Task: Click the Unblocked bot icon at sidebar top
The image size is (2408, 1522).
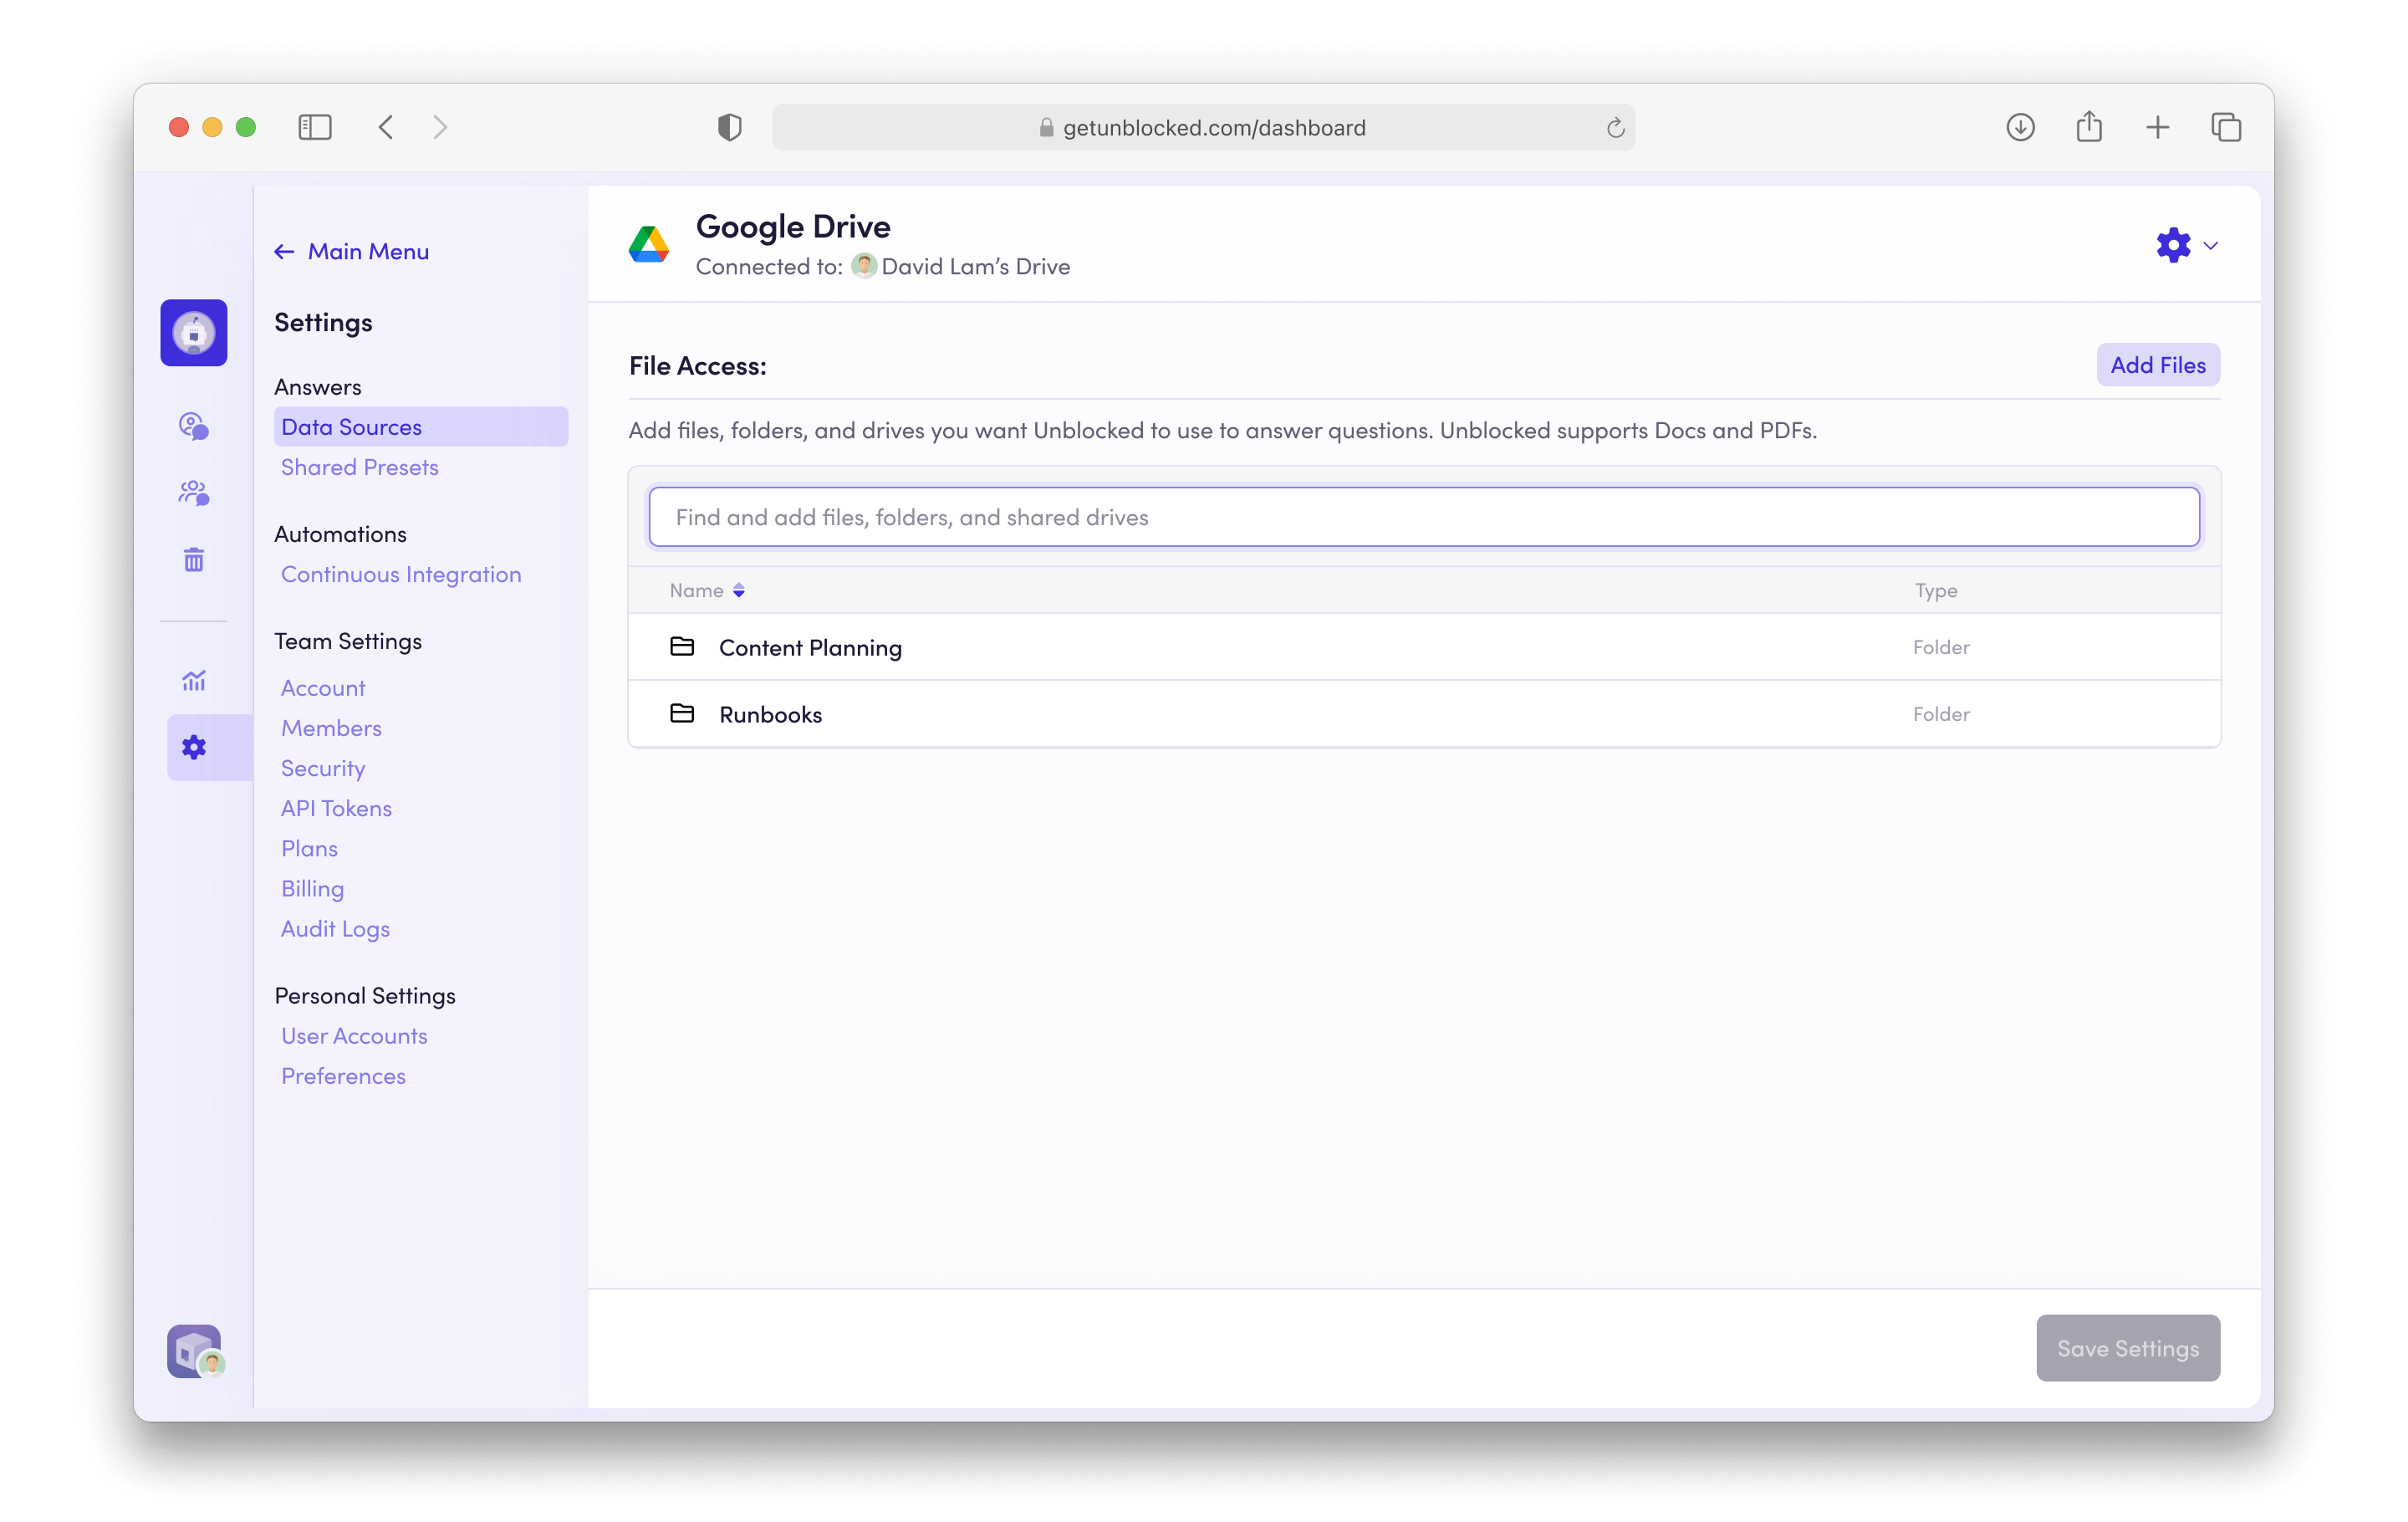Action: [x=193, y=333]
